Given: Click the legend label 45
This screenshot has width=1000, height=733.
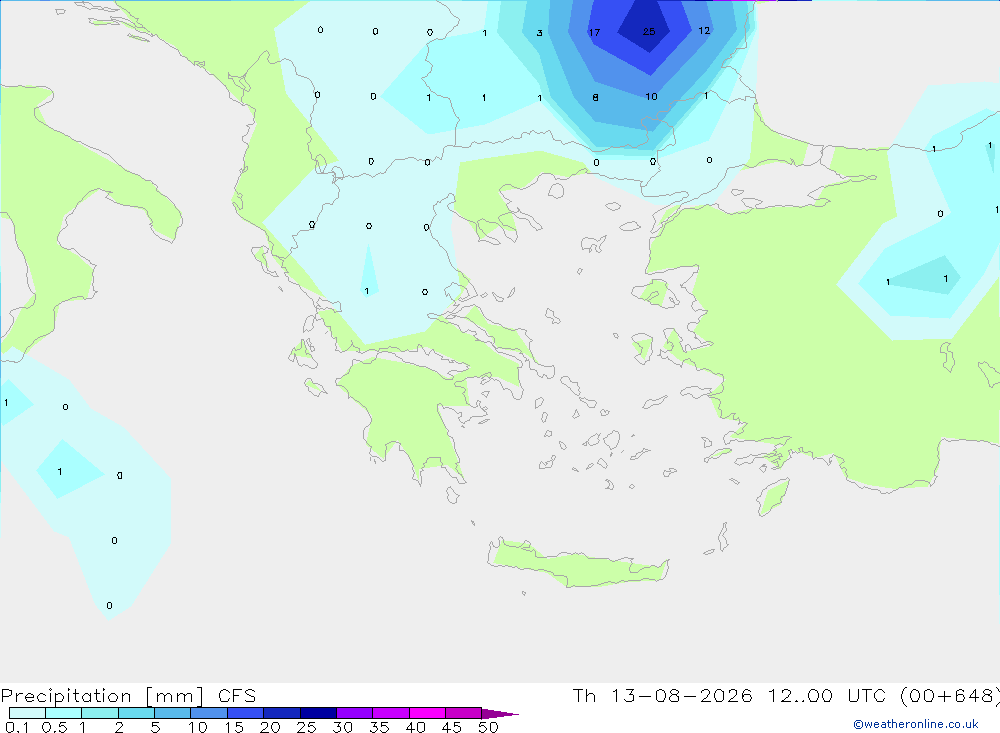Looking at the screenshot, I should (452, 727).
